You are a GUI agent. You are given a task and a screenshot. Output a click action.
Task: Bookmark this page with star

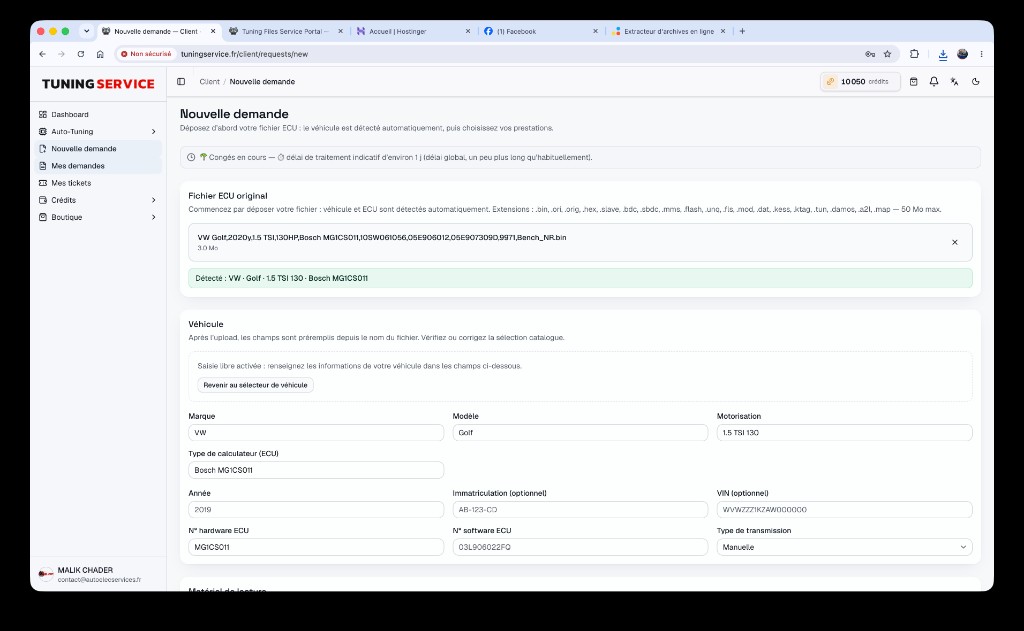tap(888, 54)
